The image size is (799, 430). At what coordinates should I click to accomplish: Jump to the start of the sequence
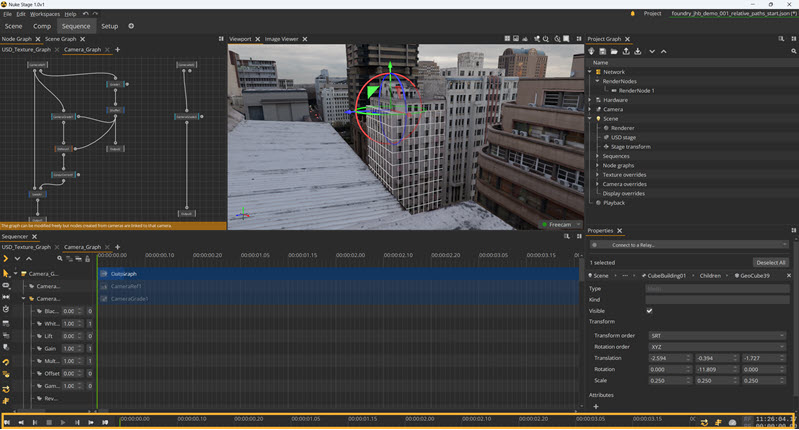coord(7,422)
